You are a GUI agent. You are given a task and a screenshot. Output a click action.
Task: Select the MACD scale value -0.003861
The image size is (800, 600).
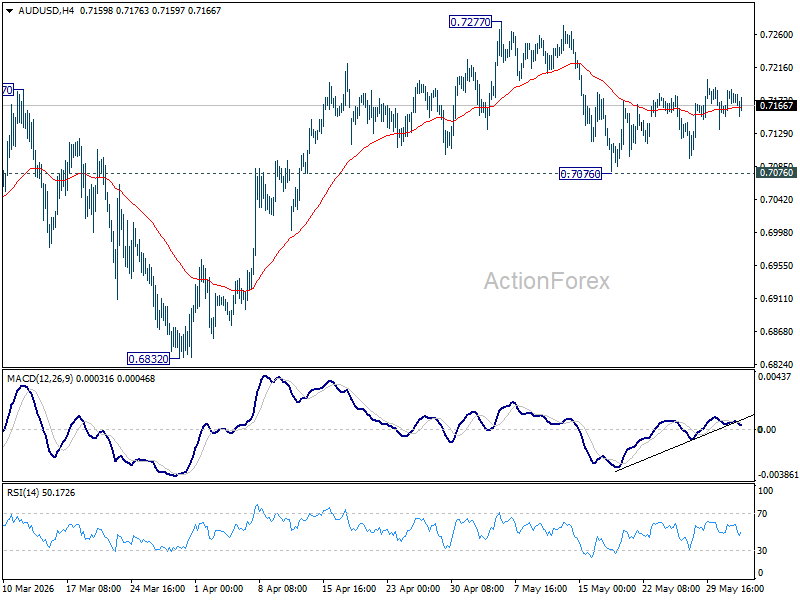(778, 475)
